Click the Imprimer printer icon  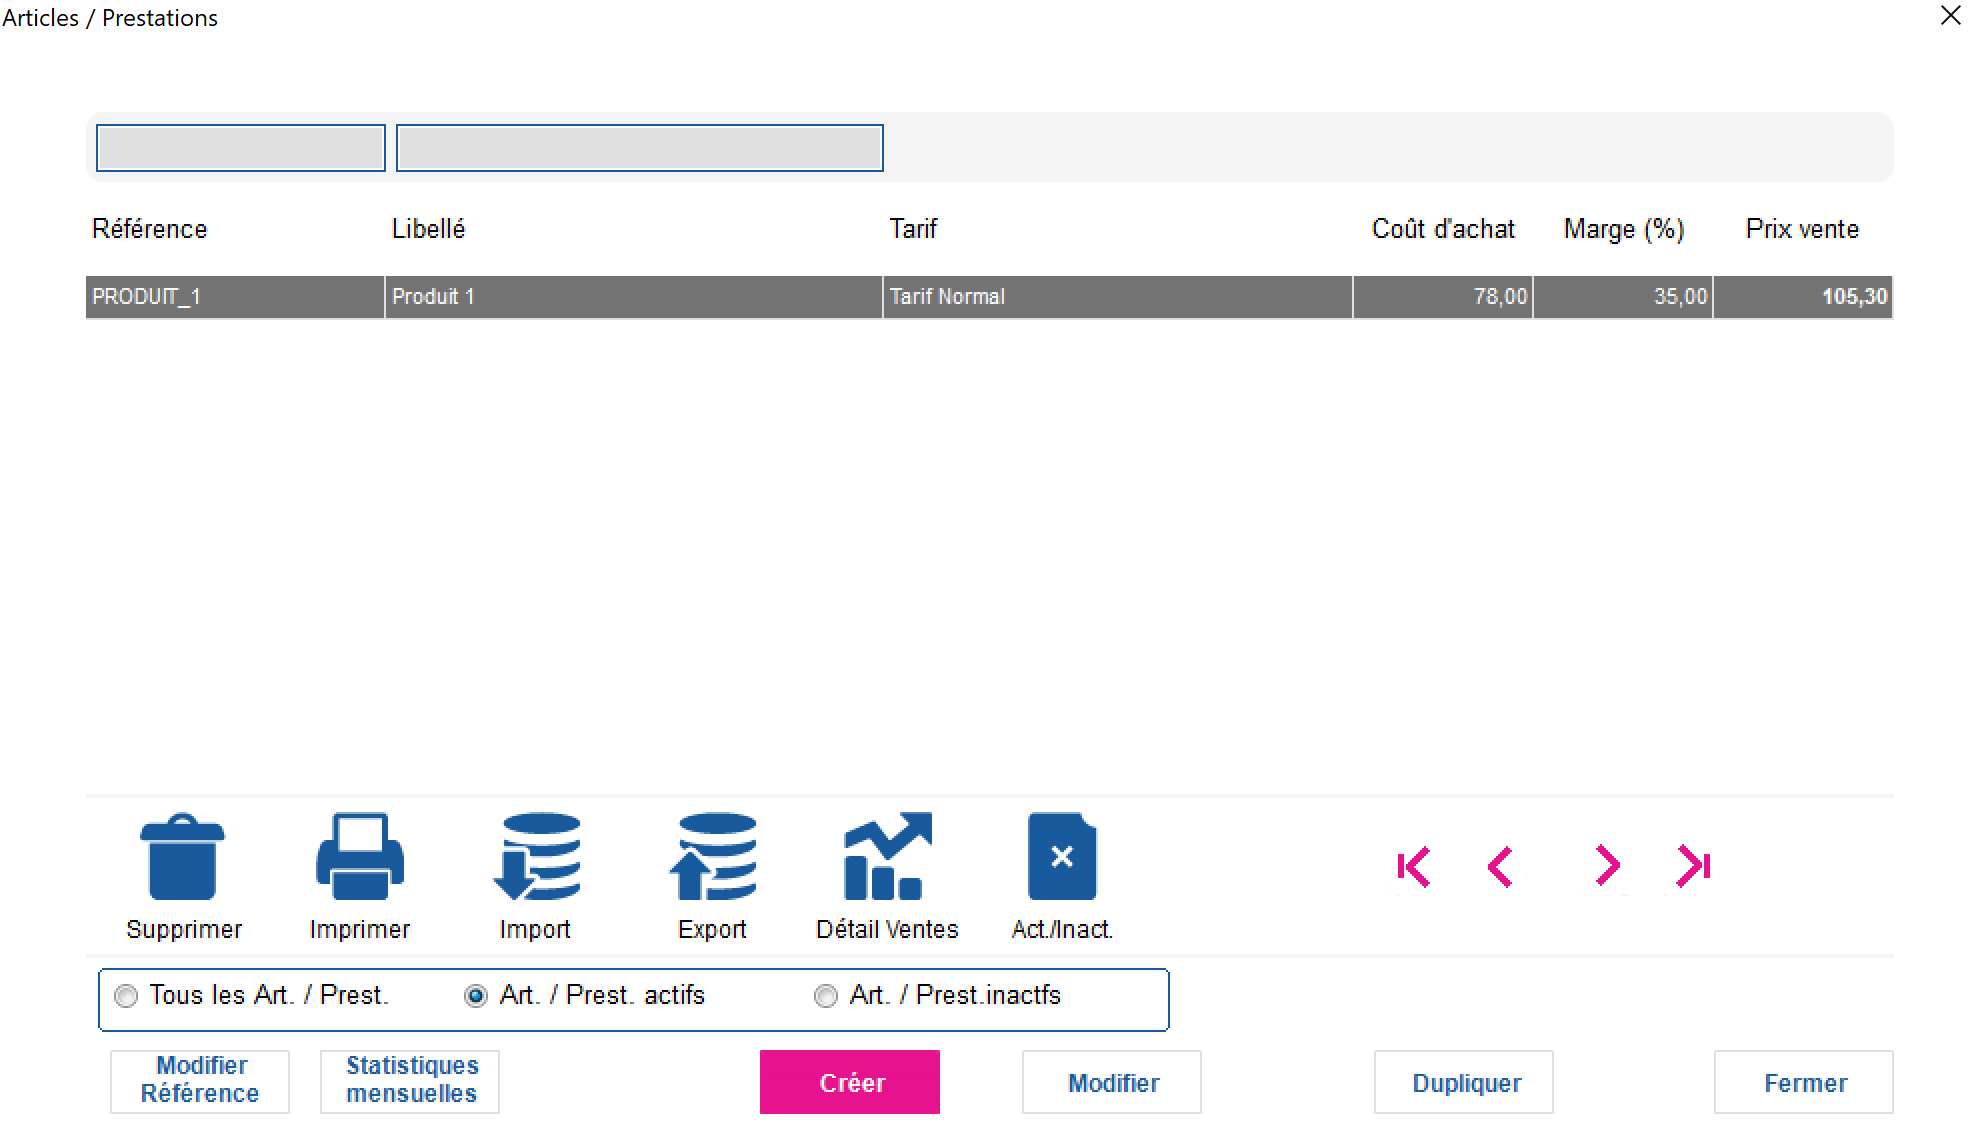coord(360,858)
